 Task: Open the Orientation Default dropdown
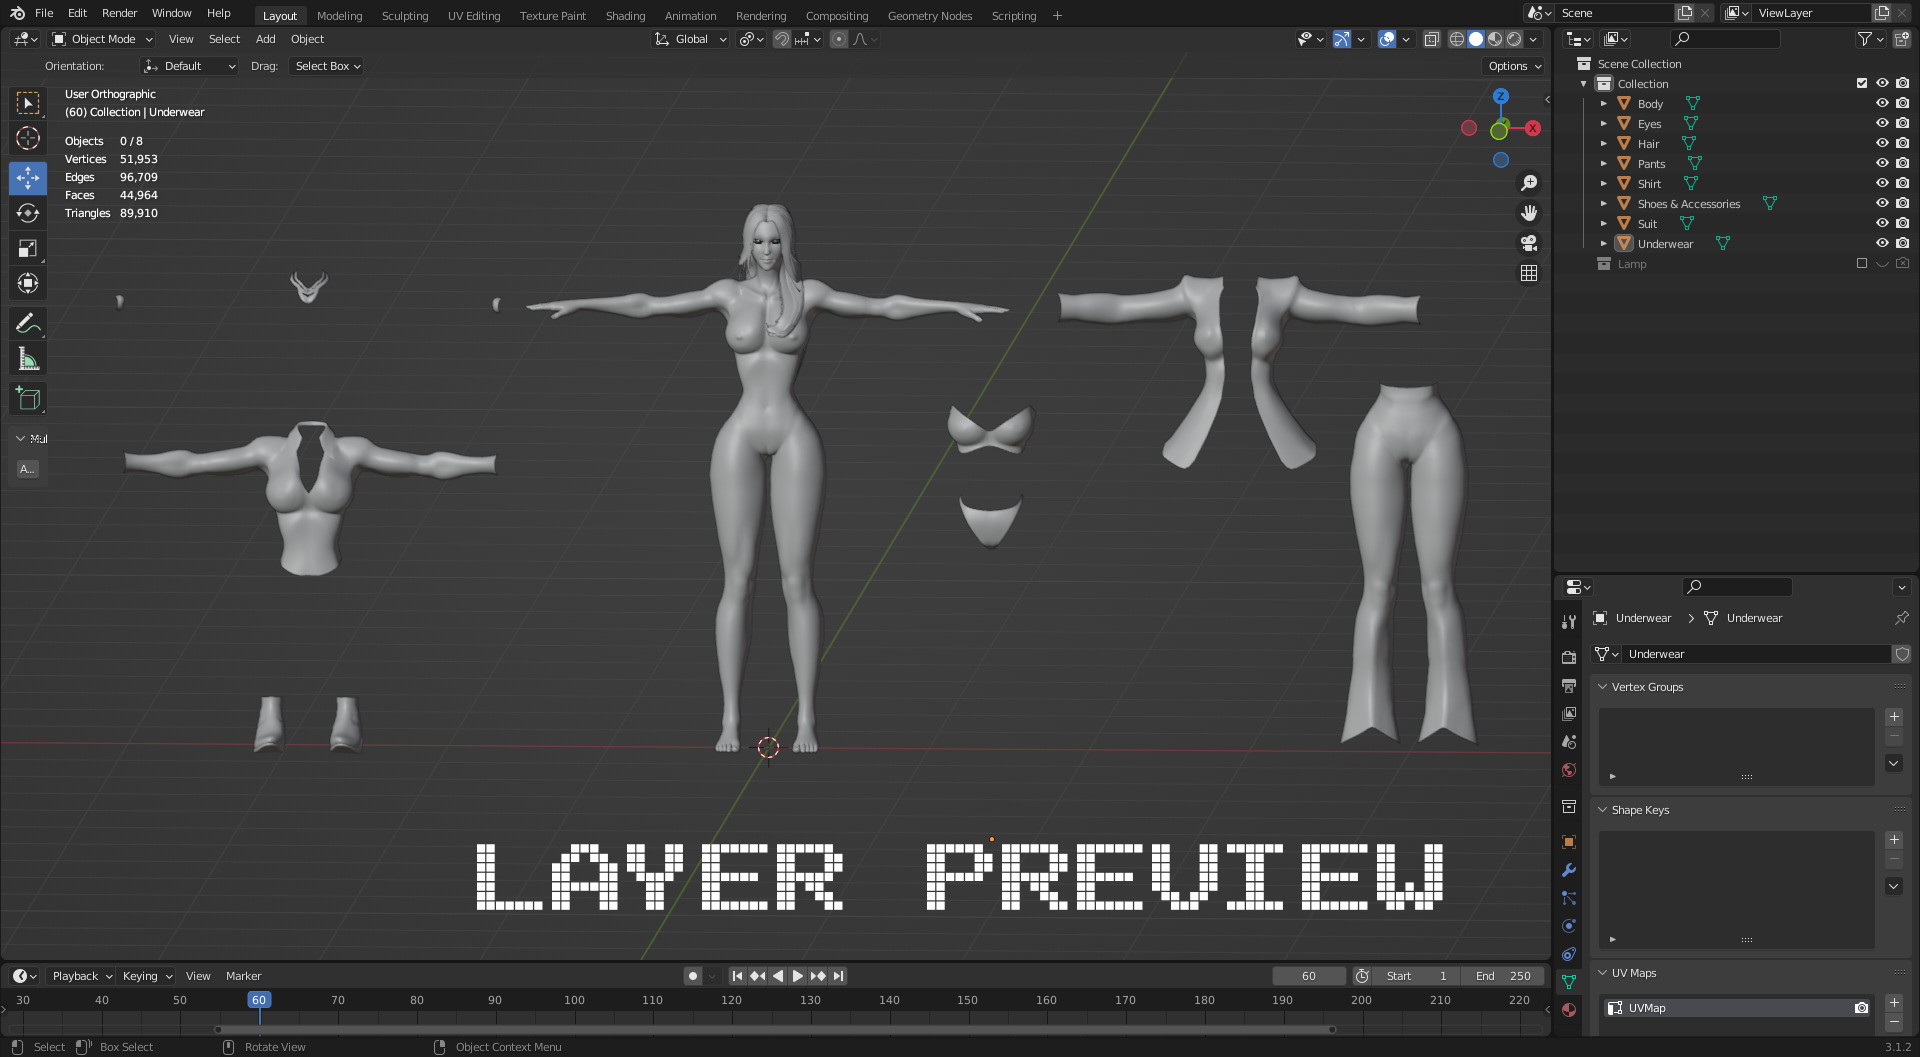point(190,66)
